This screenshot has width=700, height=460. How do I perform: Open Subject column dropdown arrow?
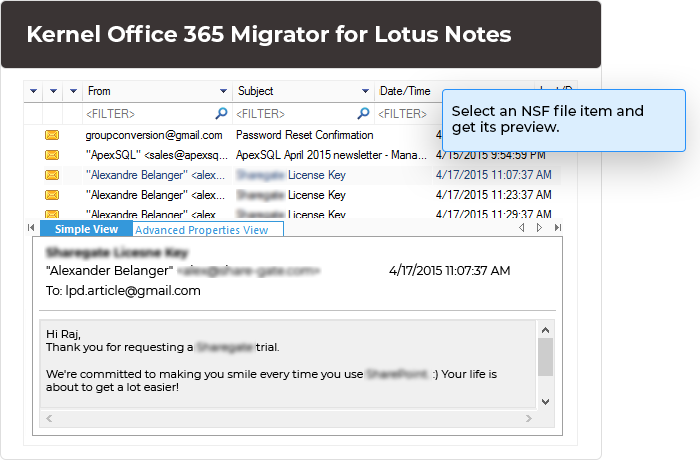[365, 91]
